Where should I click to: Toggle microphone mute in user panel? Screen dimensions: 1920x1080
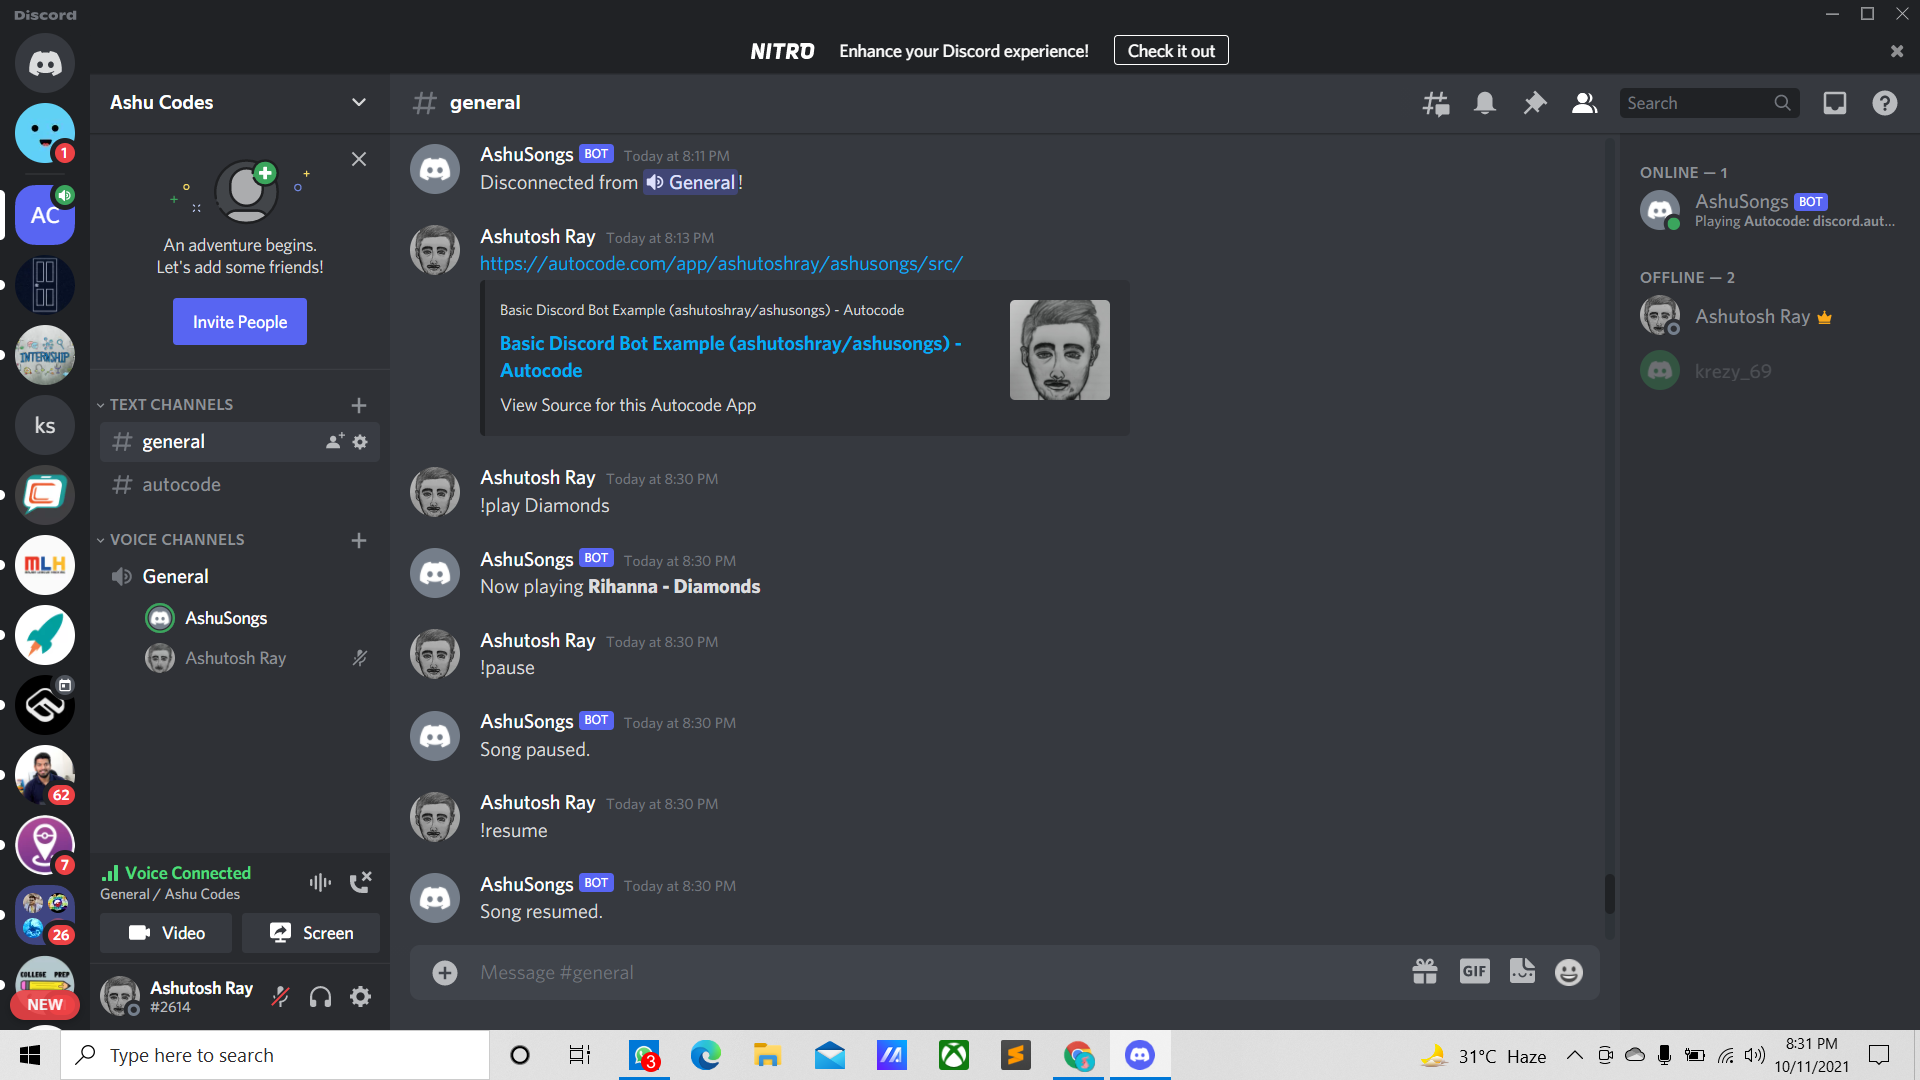281,996
